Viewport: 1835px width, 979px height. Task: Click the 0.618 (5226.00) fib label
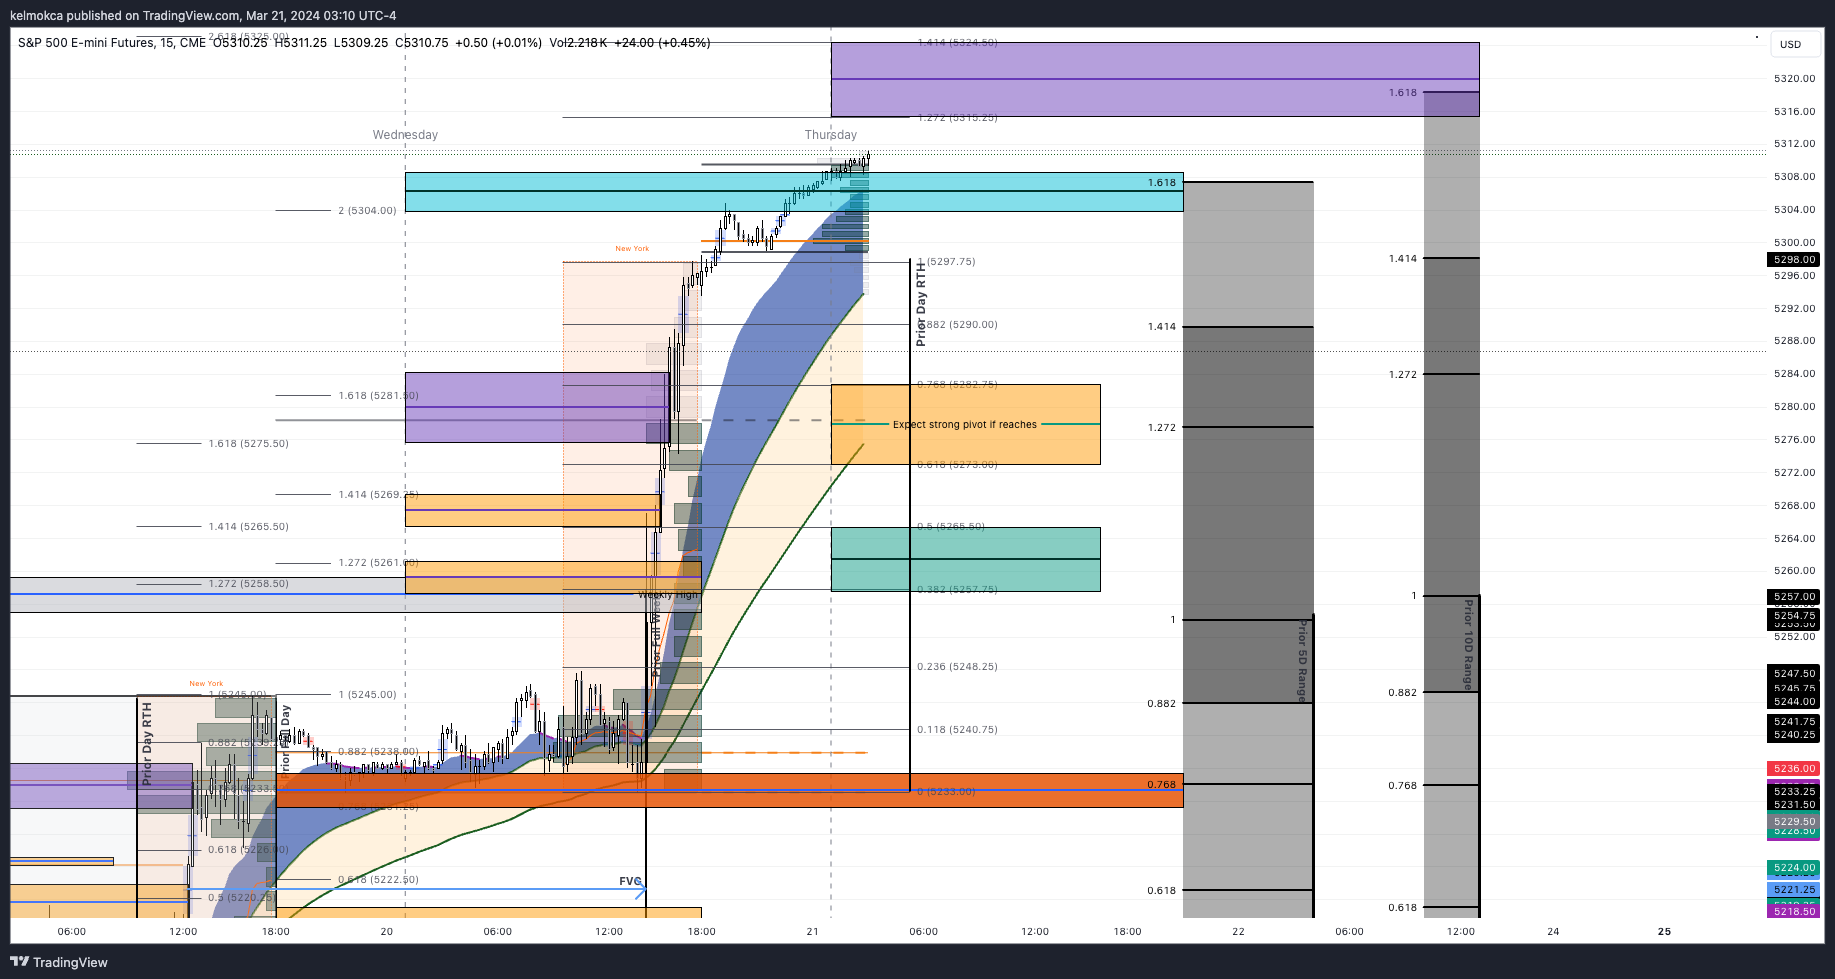(x=248, y=850)
